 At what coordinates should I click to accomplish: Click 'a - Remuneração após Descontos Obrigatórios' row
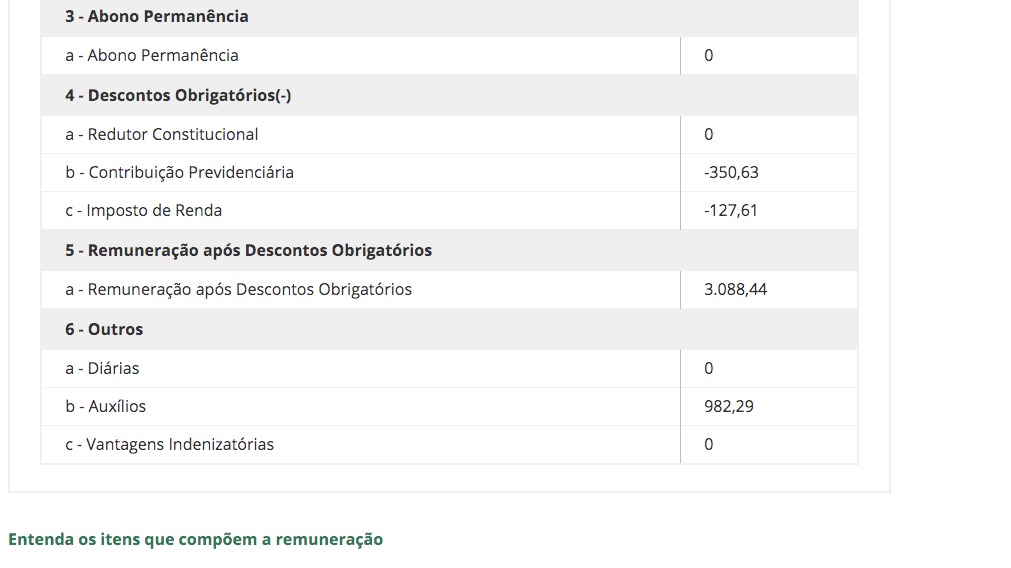point(449,289)
